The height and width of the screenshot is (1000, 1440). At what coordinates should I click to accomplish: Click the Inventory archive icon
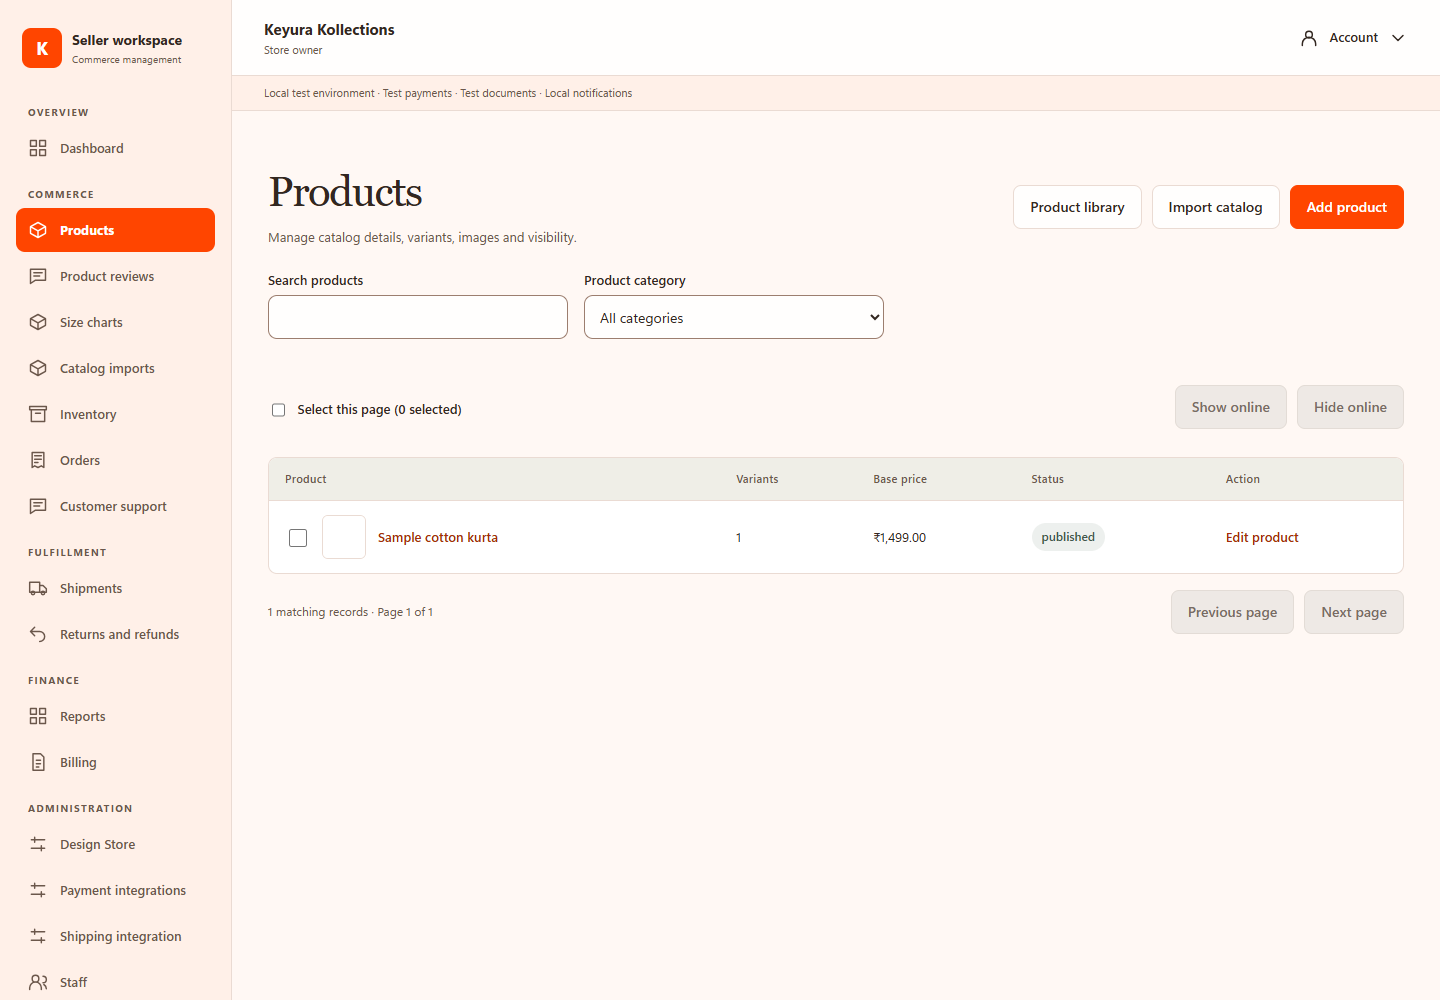tap(38, 414)
